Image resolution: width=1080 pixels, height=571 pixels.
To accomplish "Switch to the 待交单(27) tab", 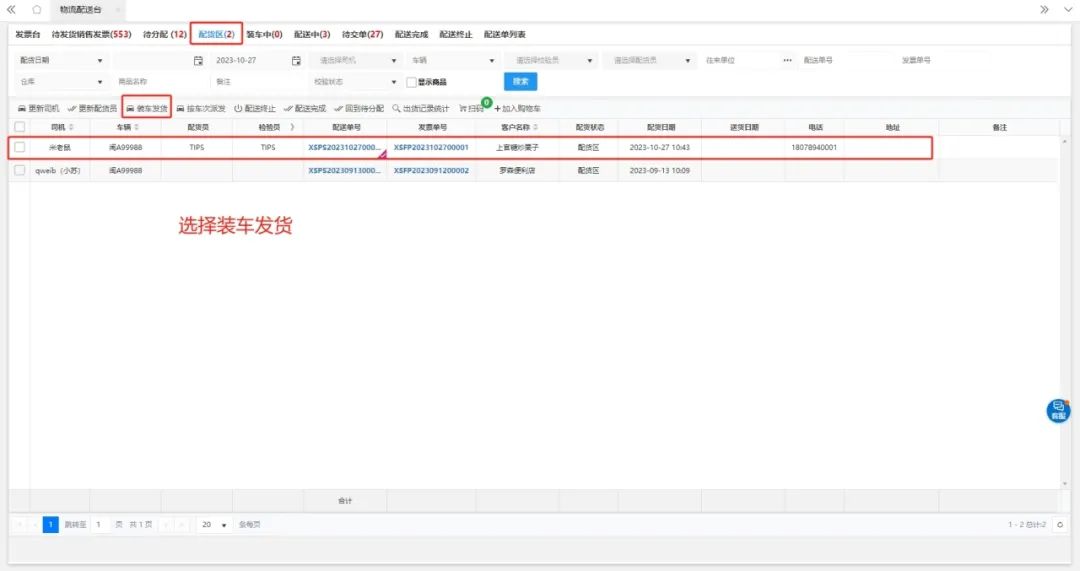I will click(362, 34).
